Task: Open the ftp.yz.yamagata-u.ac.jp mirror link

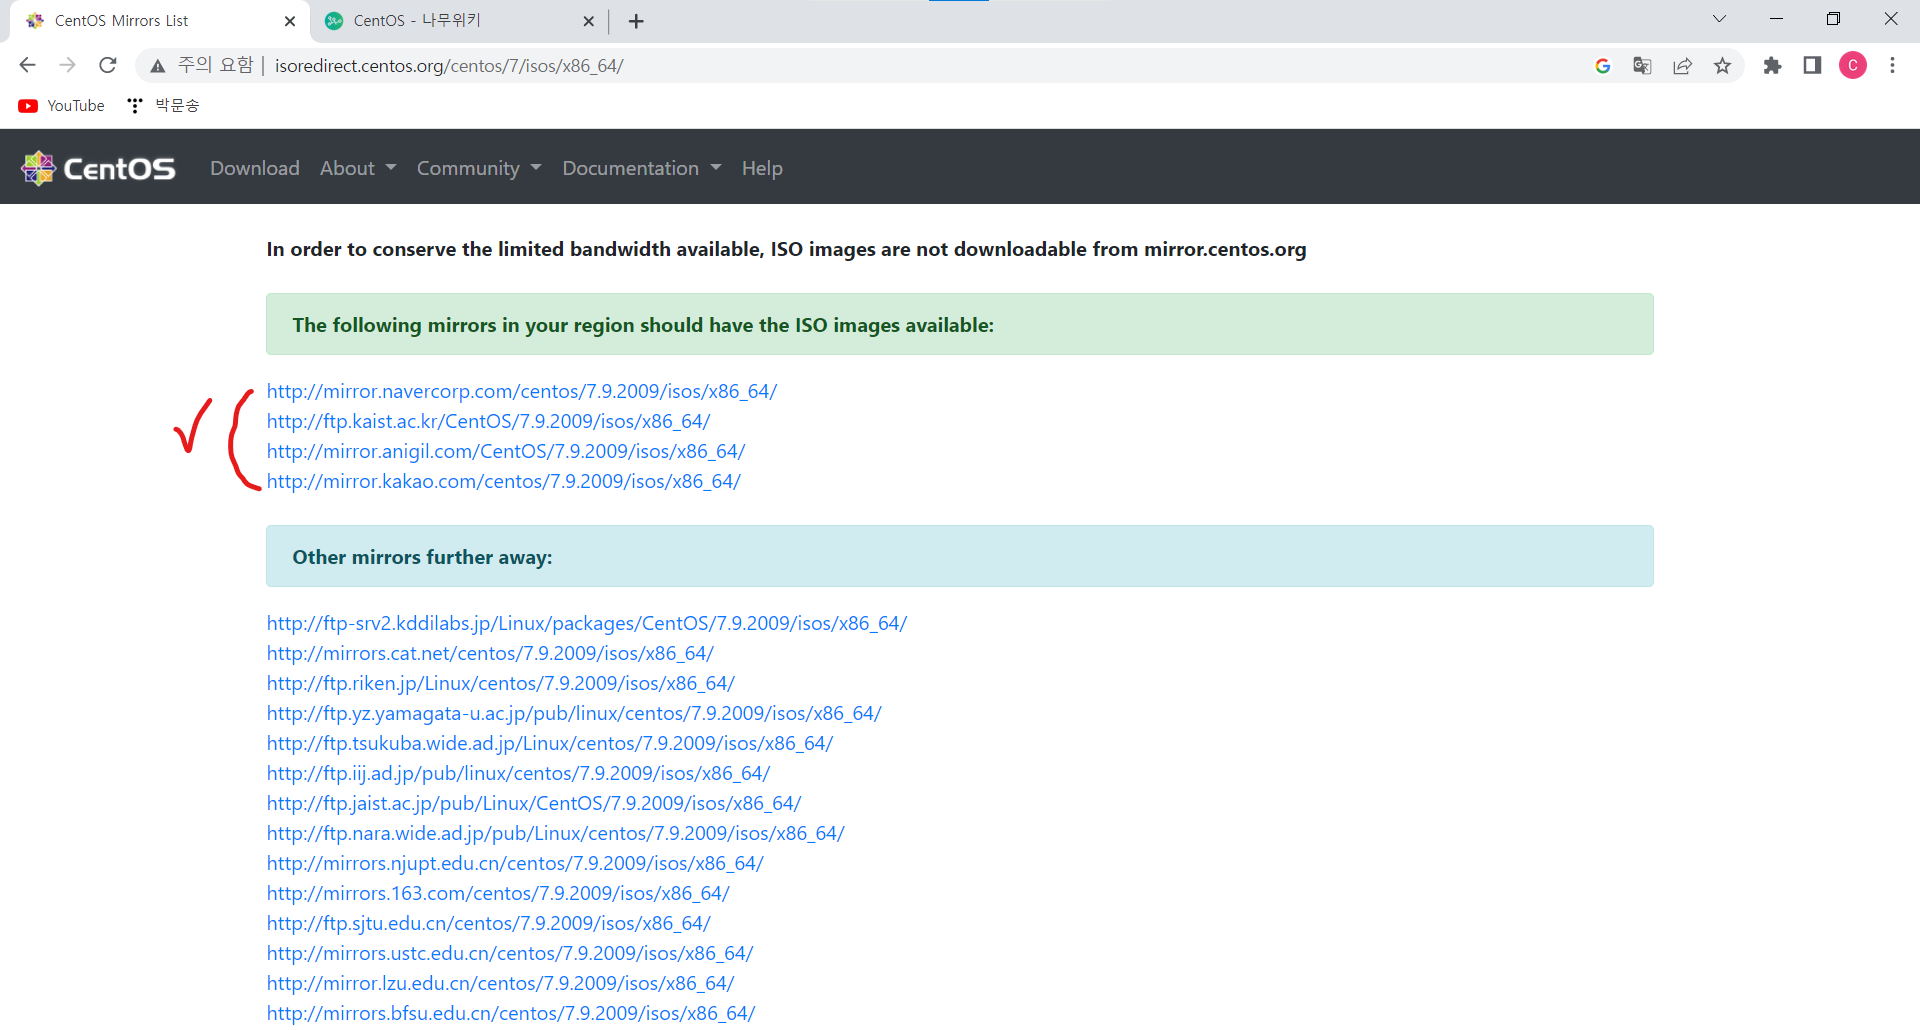Action: (x=574, y=713)
